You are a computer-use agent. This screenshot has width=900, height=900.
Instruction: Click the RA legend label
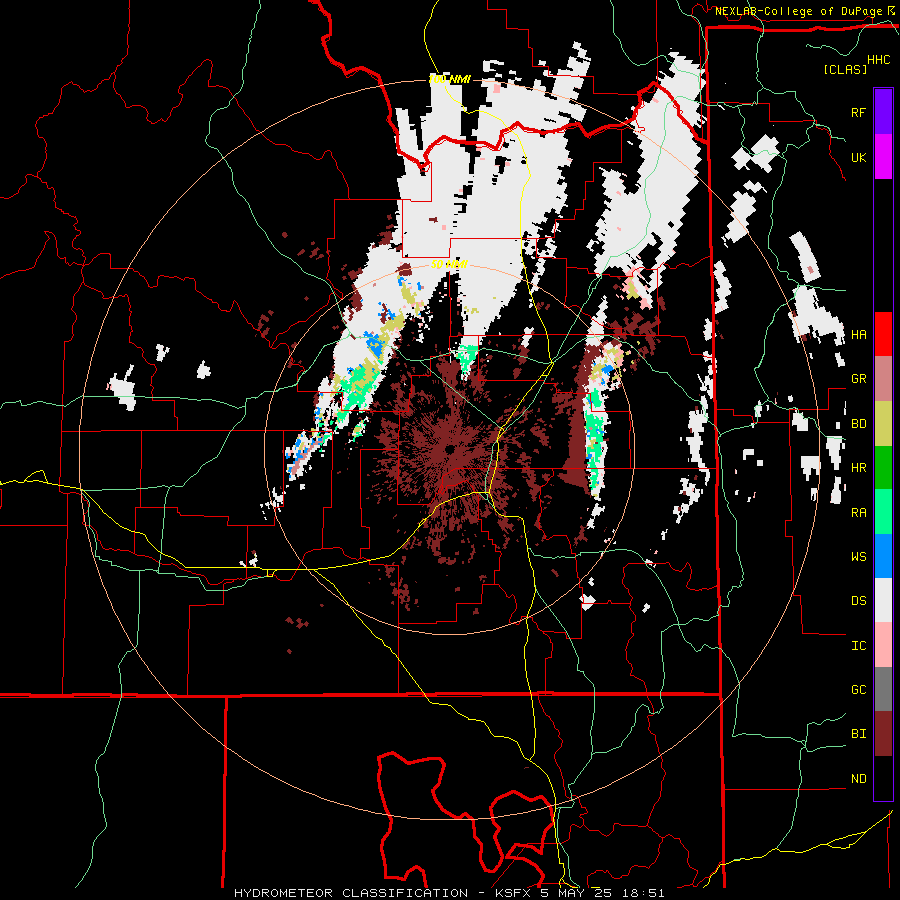click(858, 513)
